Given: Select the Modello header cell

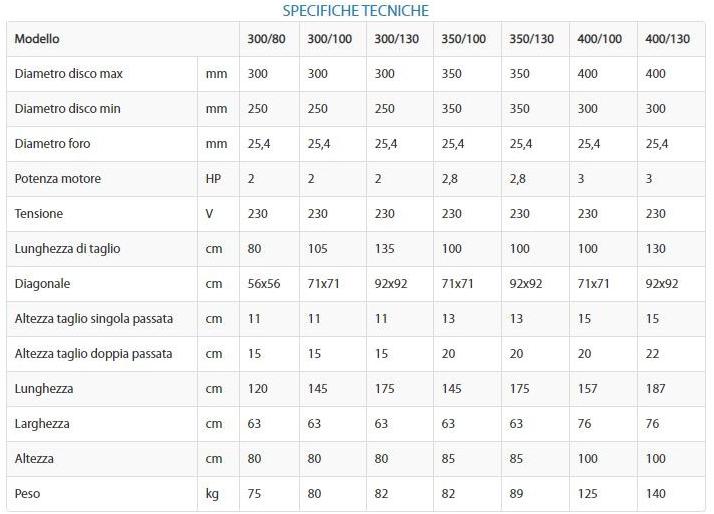Looking at the screenshot, I should [x=37, y=39].
